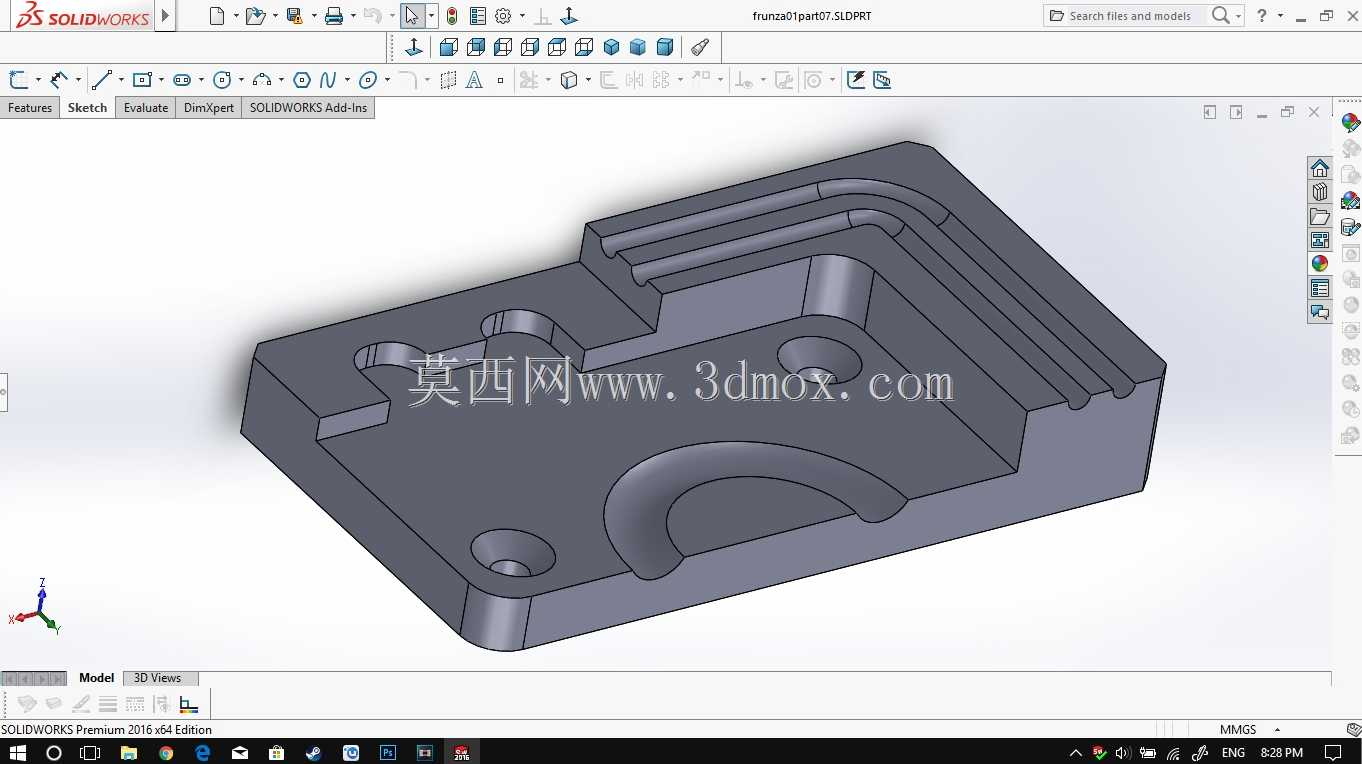Screen dimensions: 1362x764
Task: Click the Open file folder icon
Action: pyautogui.click(x=255, y=16)
